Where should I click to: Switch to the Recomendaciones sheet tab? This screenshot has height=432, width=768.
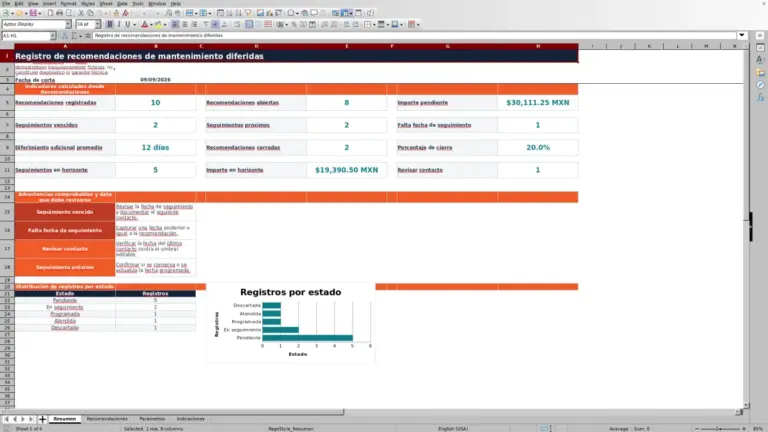(107, 419)
